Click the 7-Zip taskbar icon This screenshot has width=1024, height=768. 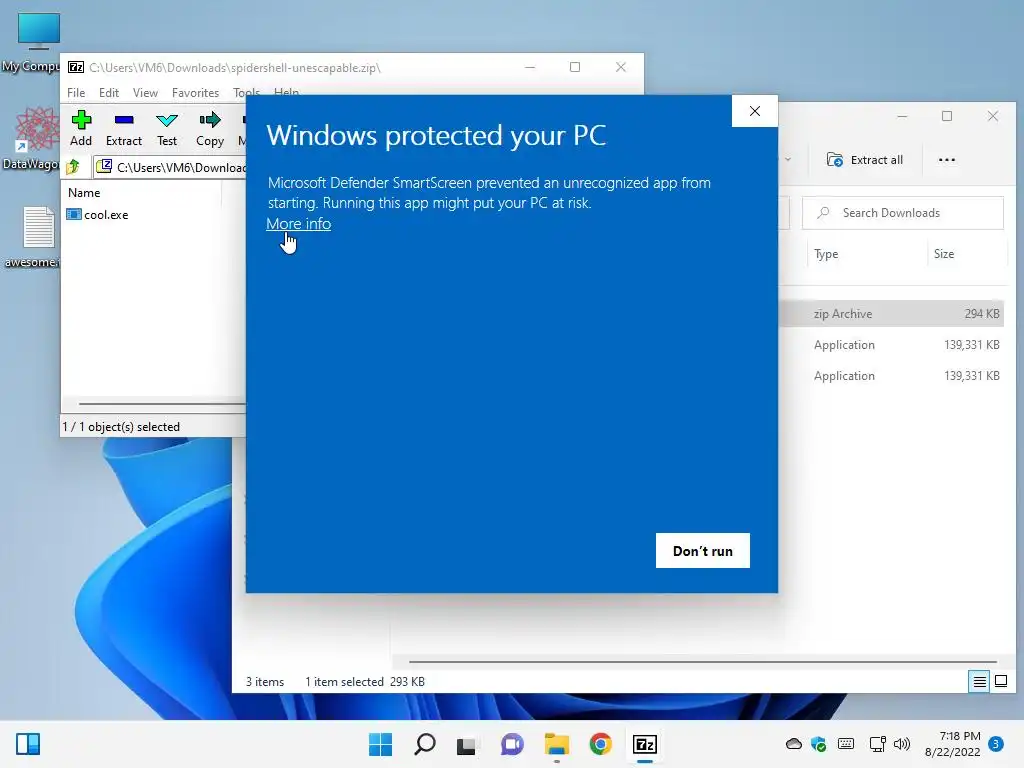tap(645, 744)
